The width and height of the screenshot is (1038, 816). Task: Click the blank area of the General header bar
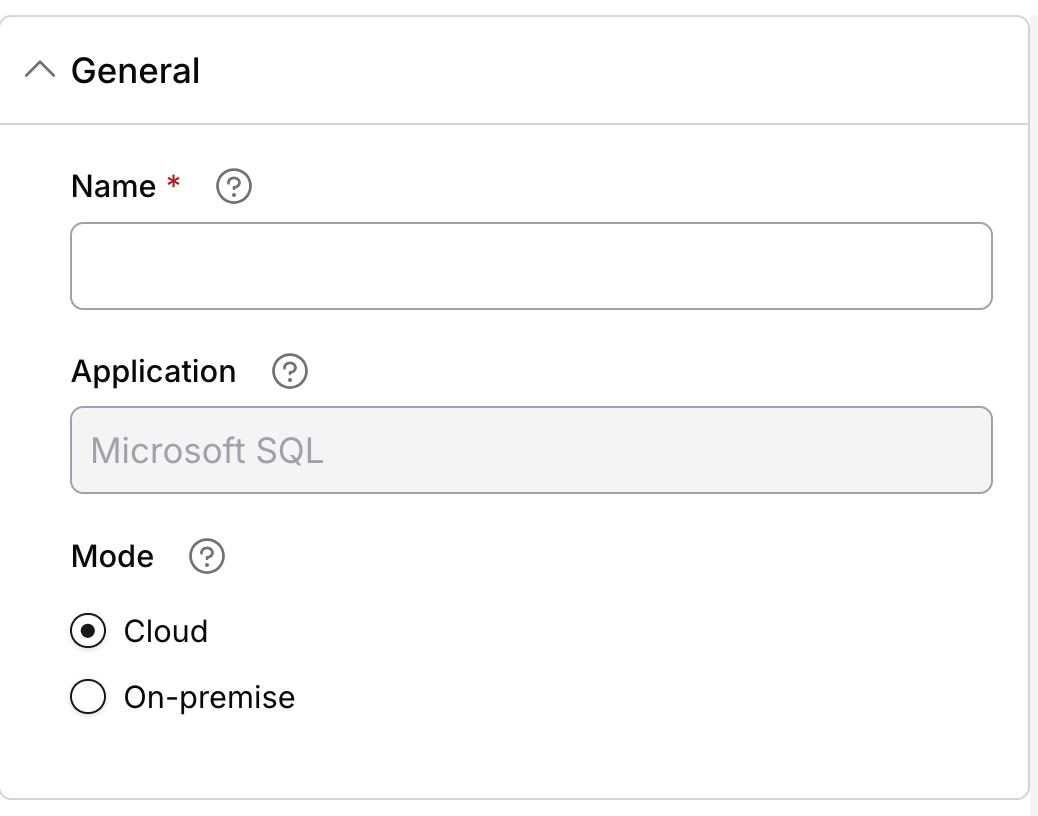click(x=600, y=71)
